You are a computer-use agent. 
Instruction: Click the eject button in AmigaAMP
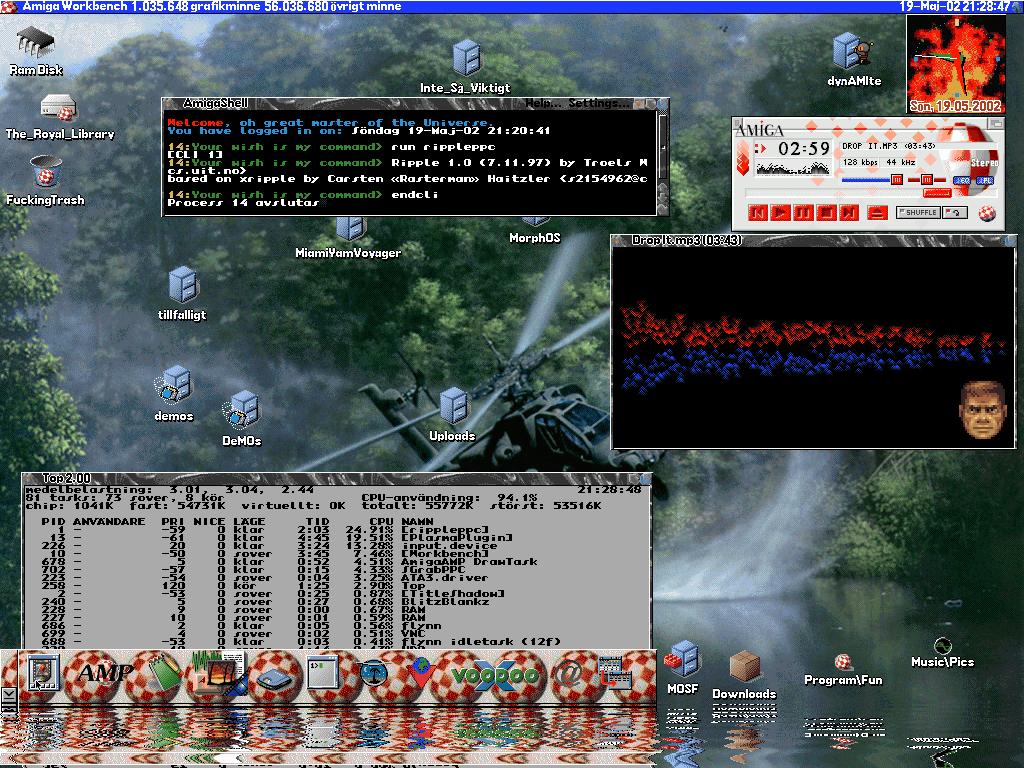(877, 212)
